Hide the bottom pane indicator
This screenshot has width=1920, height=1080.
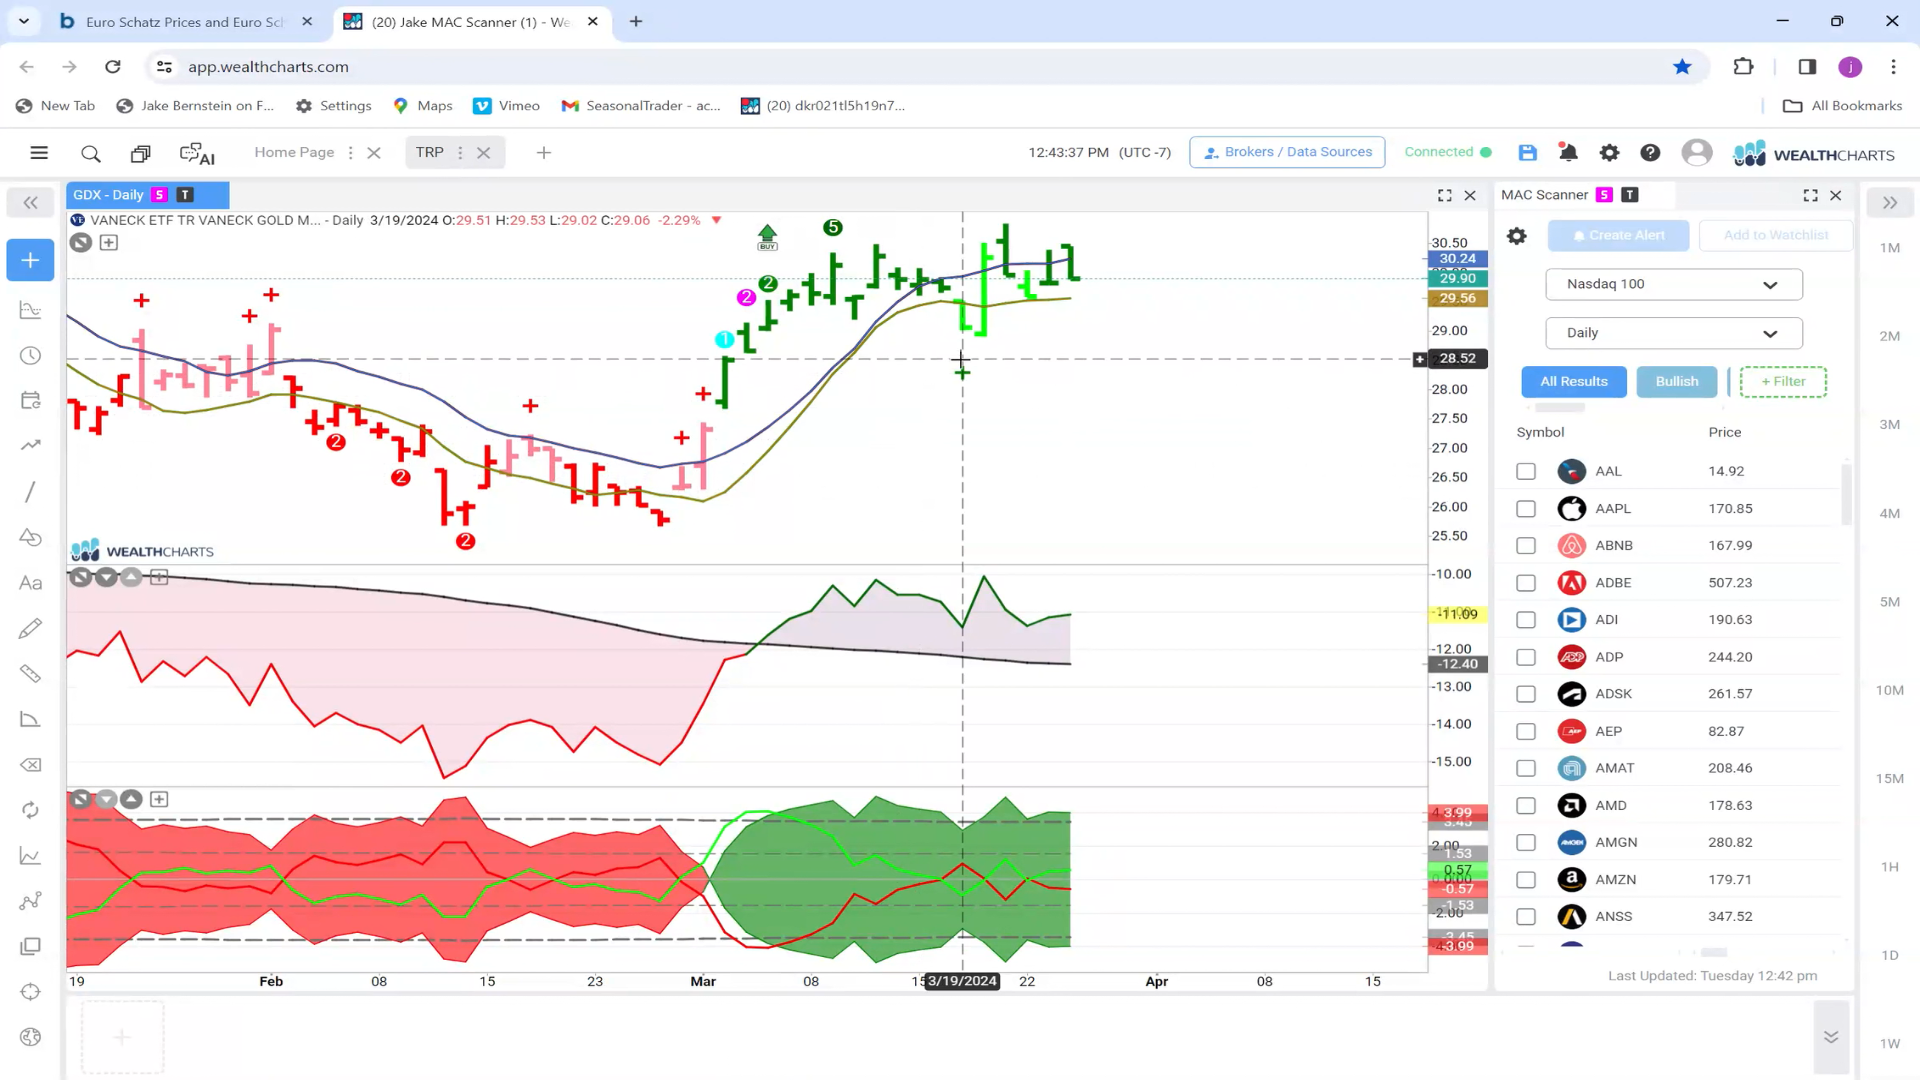[81, 799]
